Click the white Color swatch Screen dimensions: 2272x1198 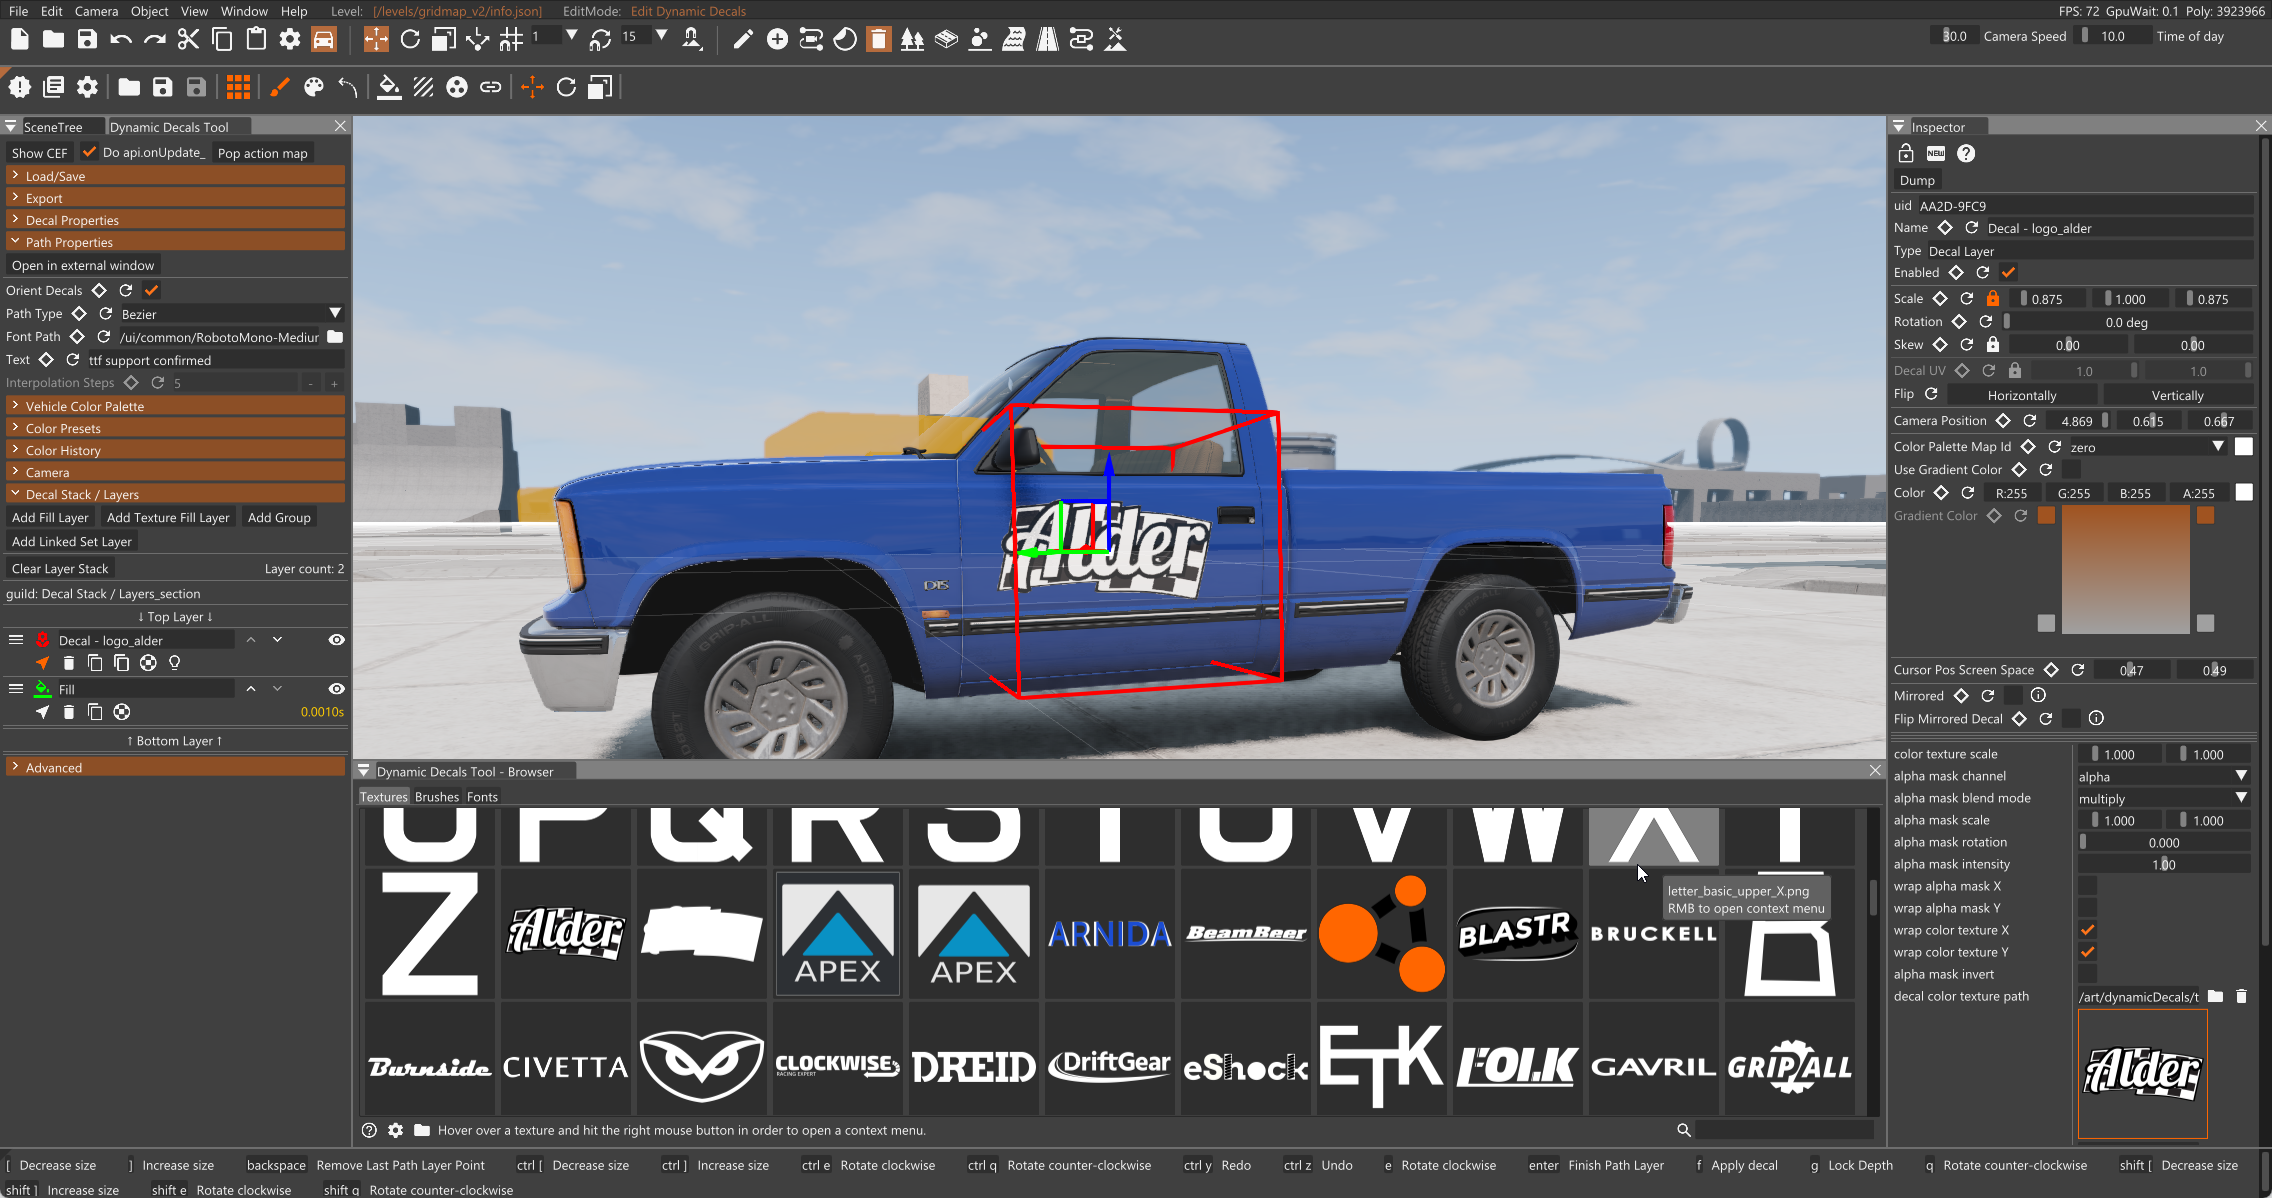tap(2244, 492)
